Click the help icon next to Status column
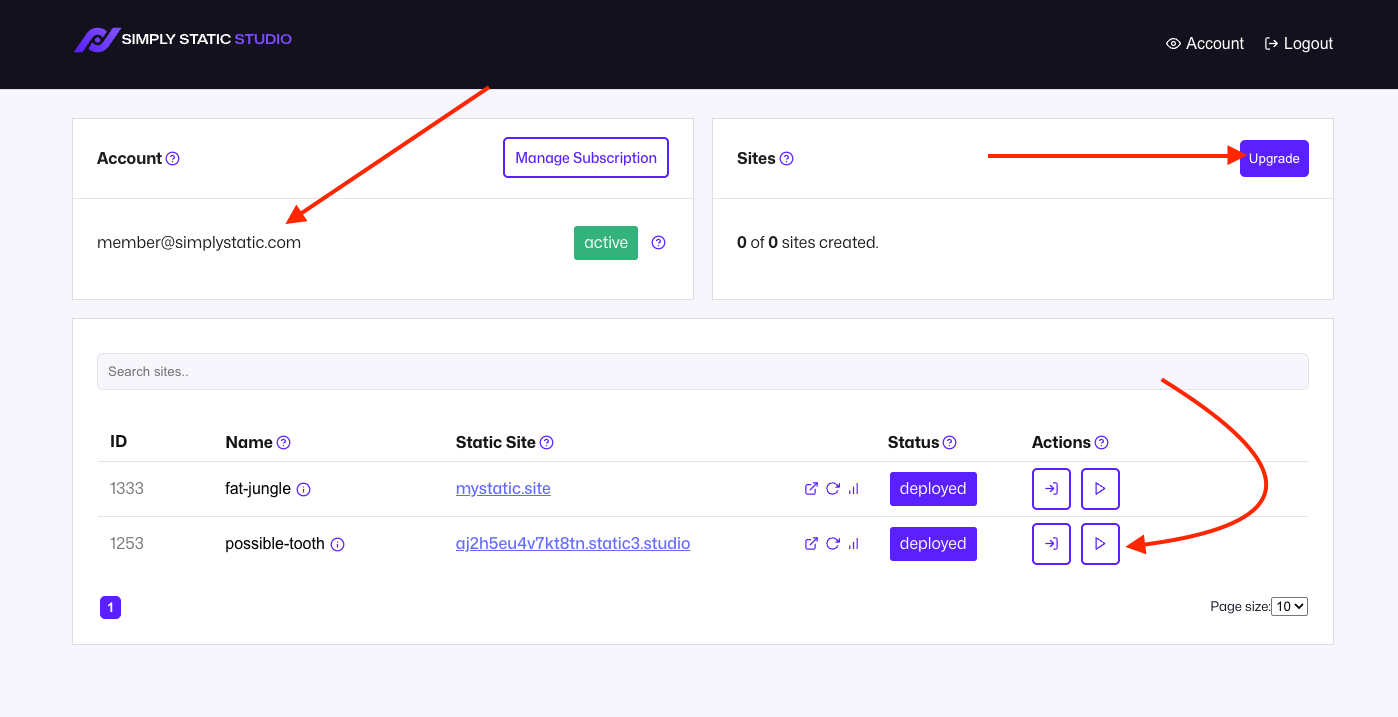Screen dimensions: 1398x717 click(950, 443)
